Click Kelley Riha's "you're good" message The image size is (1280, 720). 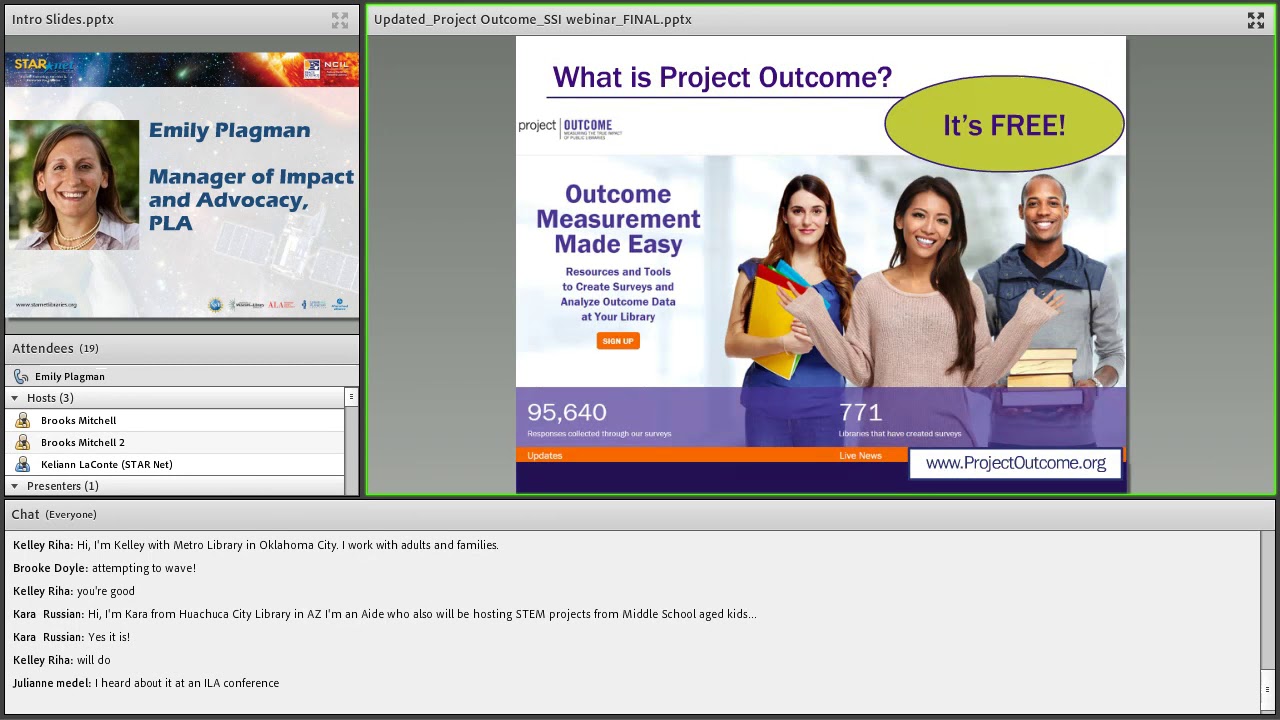pyautogui.click(x=74, y=591)
